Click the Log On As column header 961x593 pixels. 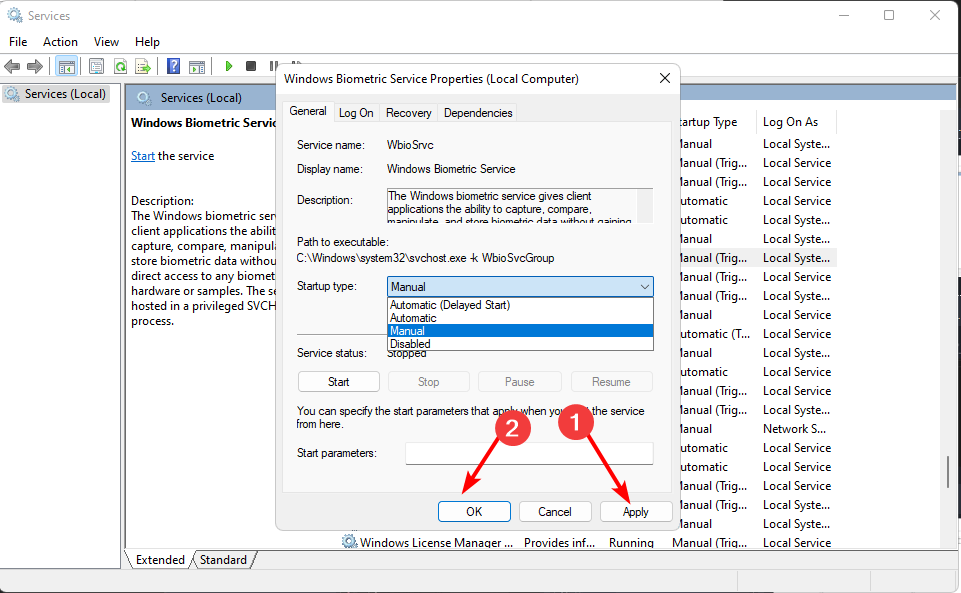(796, 122)
